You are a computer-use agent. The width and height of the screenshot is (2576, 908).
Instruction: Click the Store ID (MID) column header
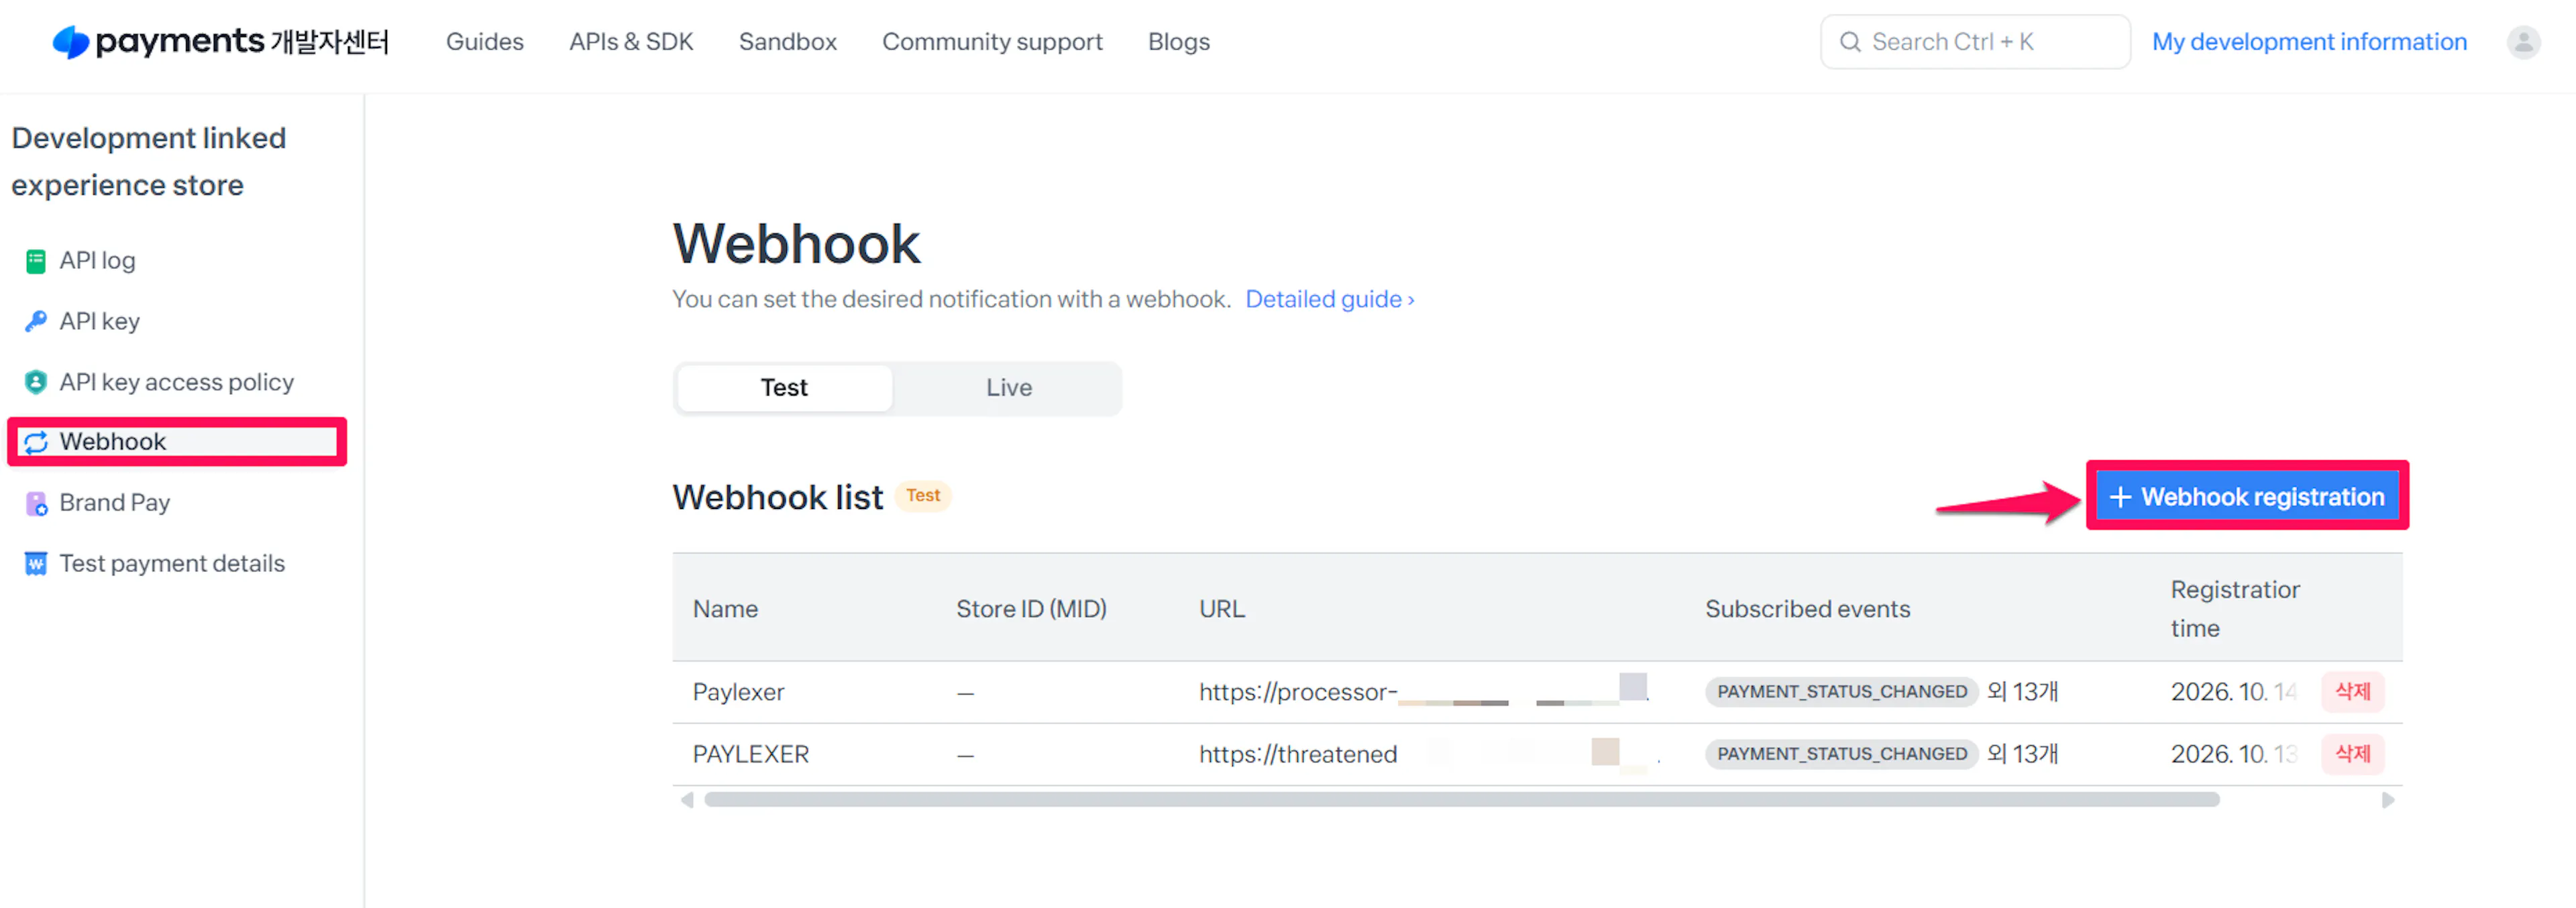(x=1031, y=609)
